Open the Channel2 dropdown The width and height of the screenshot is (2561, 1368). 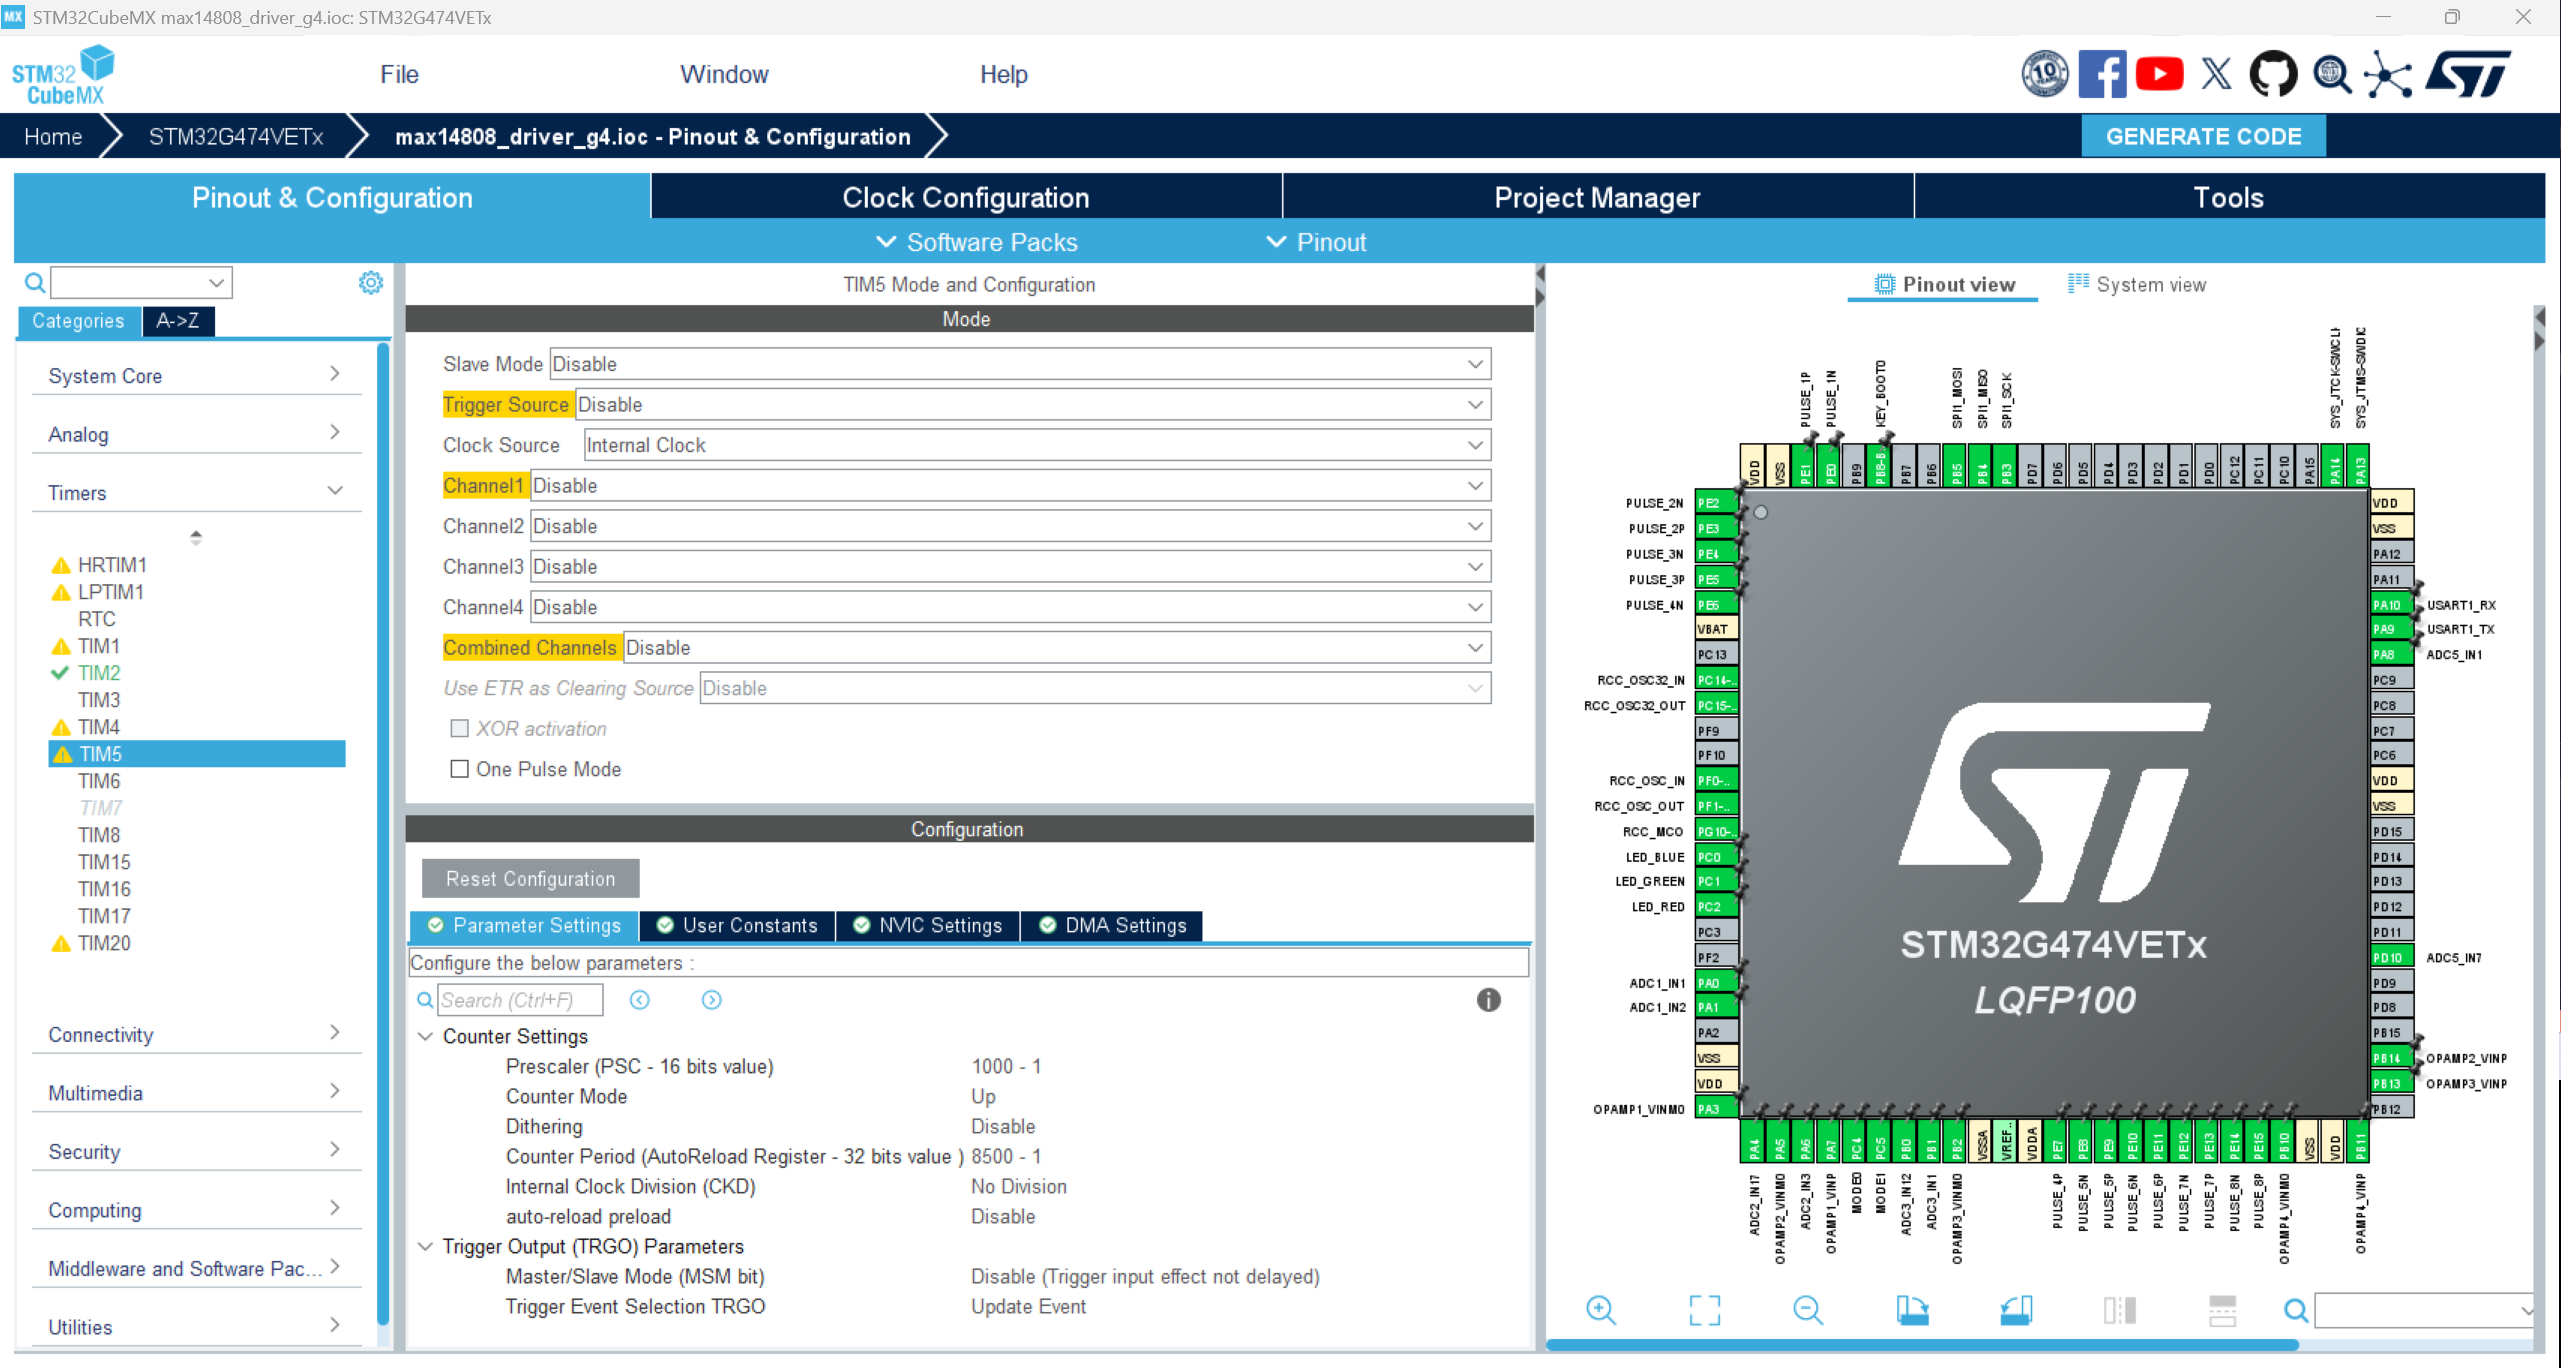pos(1010,526)
